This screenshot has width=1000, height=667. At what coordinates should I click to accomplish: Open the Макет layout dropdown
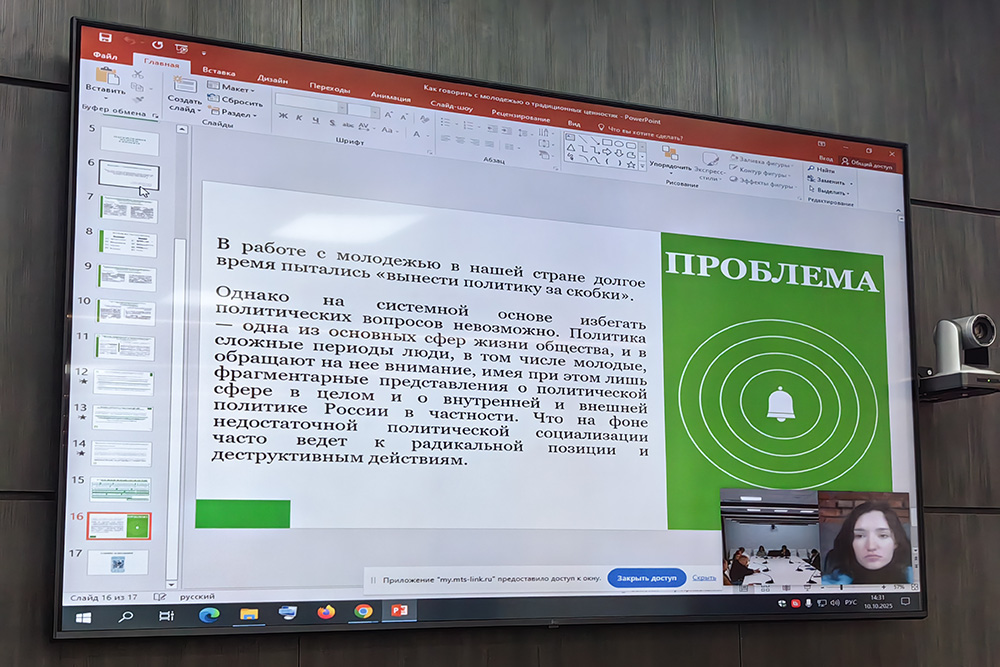[x=231, y=88]
